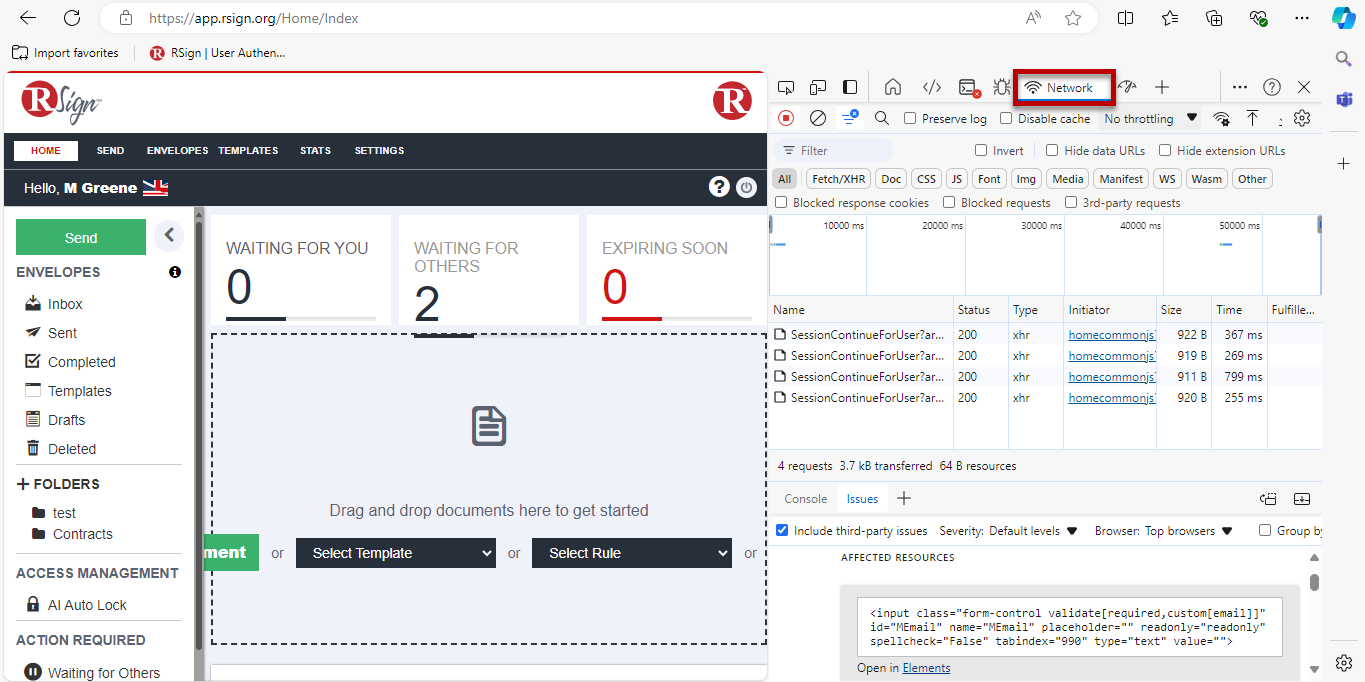Open the Copilot sidebar icon
1365x682 pixels.
[1344, 18]
